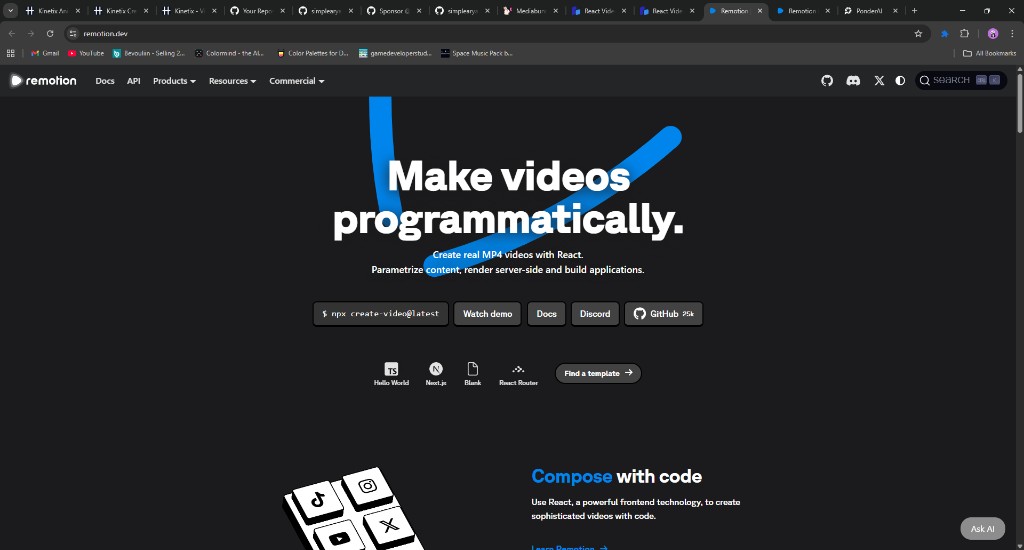1024x550 pixels.
Task: Select the Hello World template icon
Action: (x=391, y=374)
